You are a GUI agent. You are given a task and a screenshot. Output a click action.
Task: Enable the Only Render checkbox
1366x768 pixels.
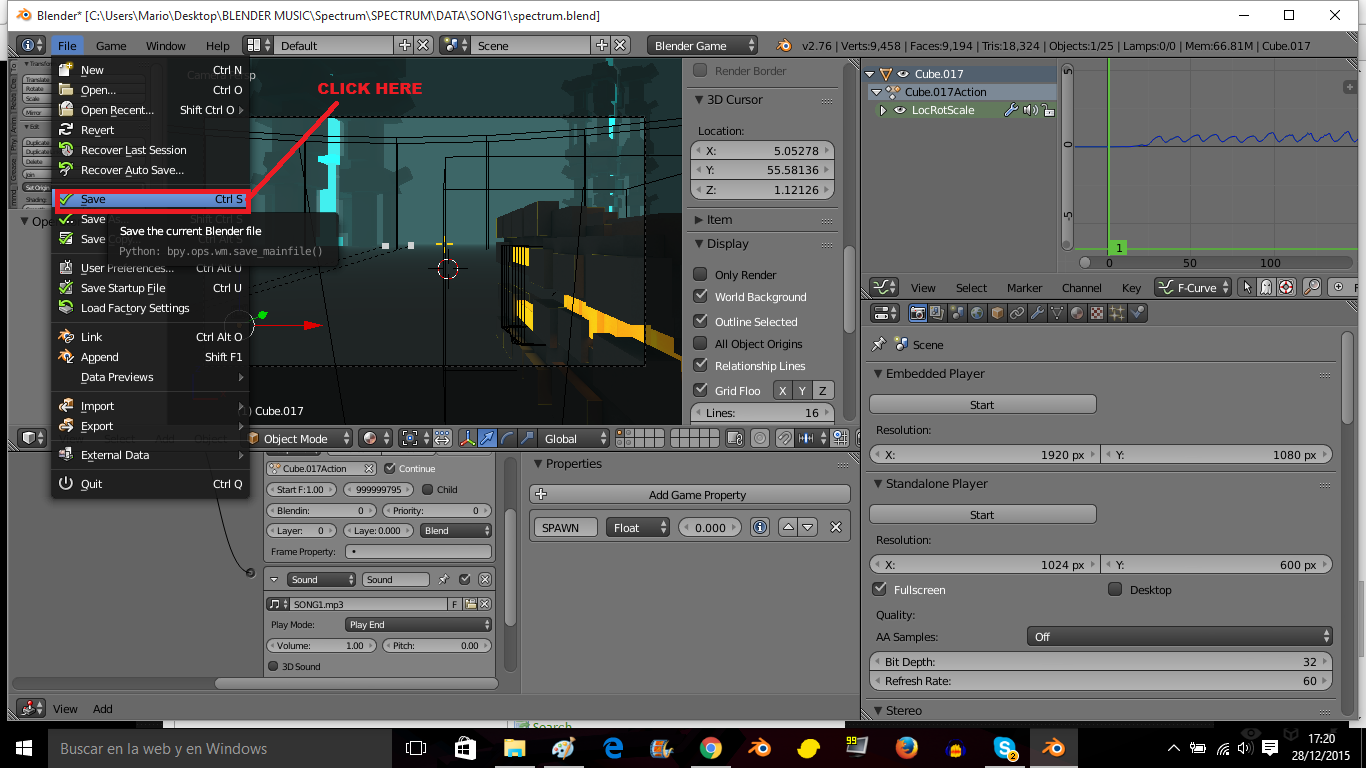click(700, 274)
